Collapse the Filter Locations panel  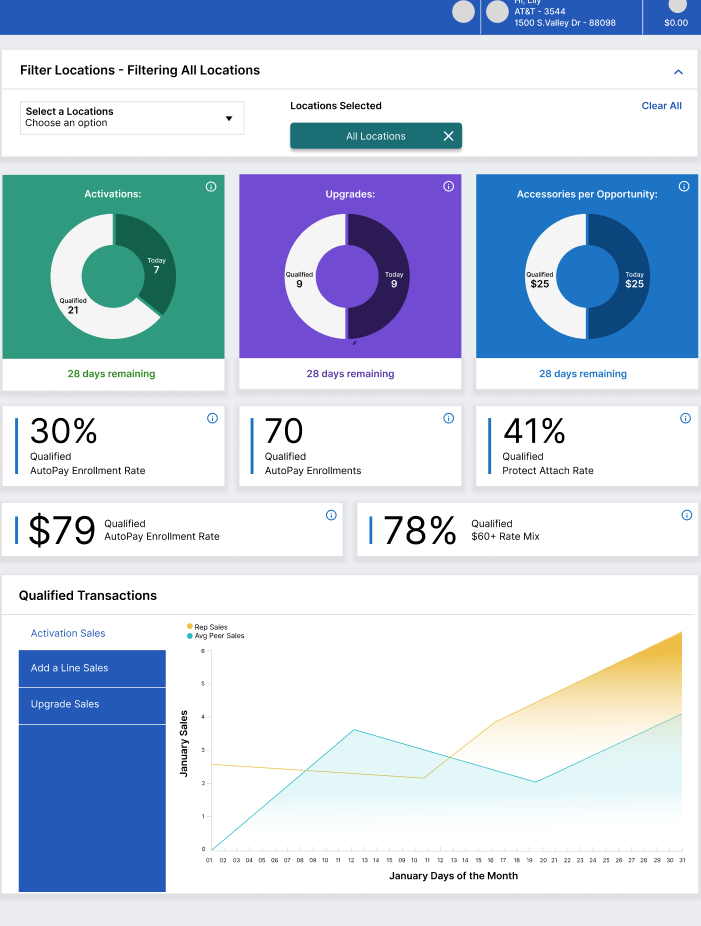tap(678, 72)
